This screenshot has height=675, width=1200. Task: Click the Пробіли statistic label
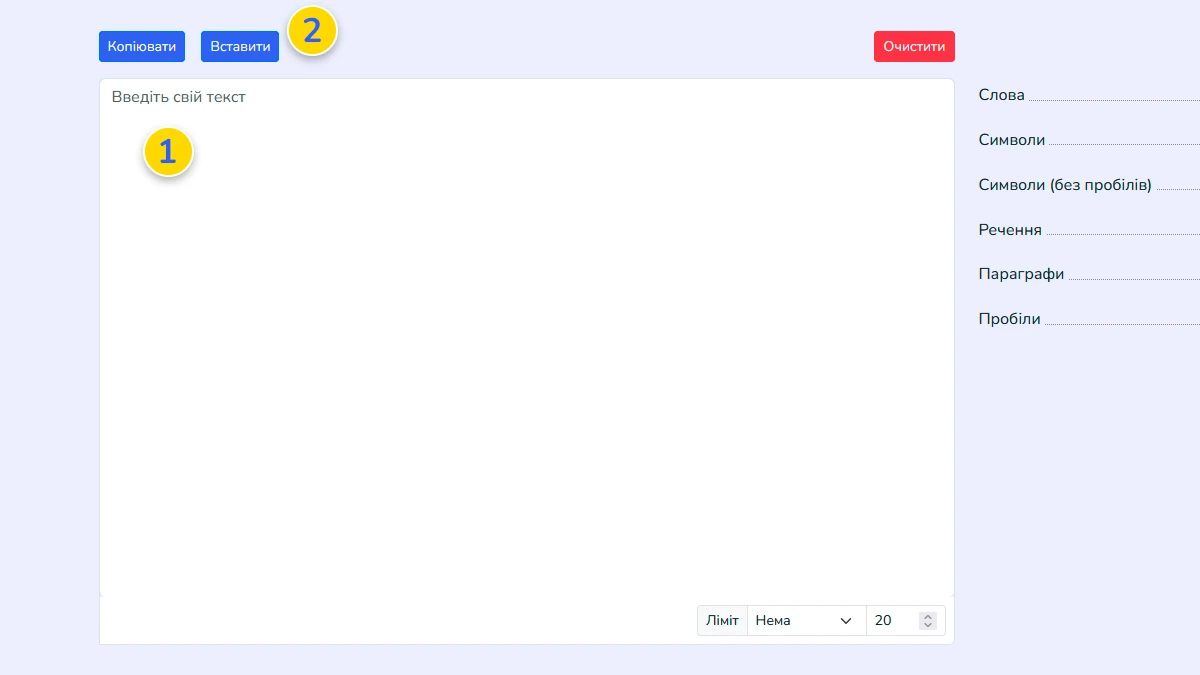point(1009,320)
